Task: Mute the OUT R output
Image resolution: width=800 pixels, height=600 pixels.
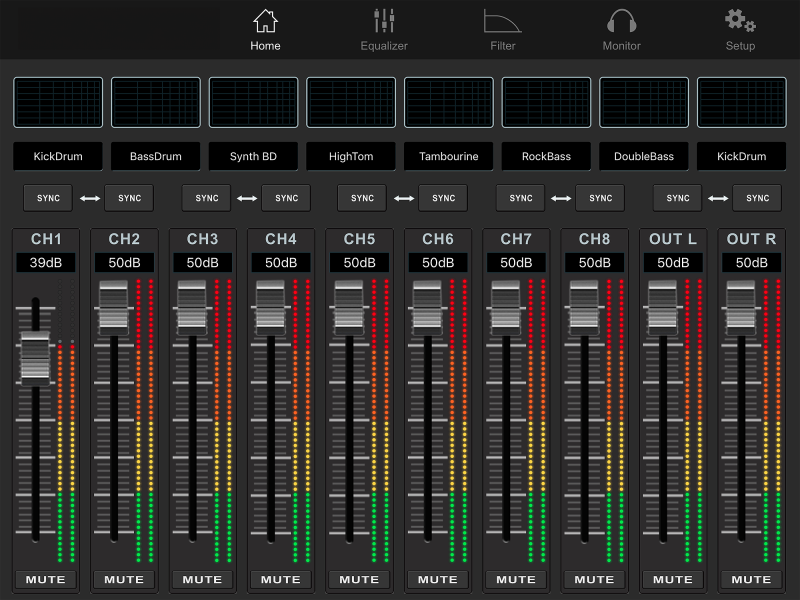Action: click(x=751, y=579)
